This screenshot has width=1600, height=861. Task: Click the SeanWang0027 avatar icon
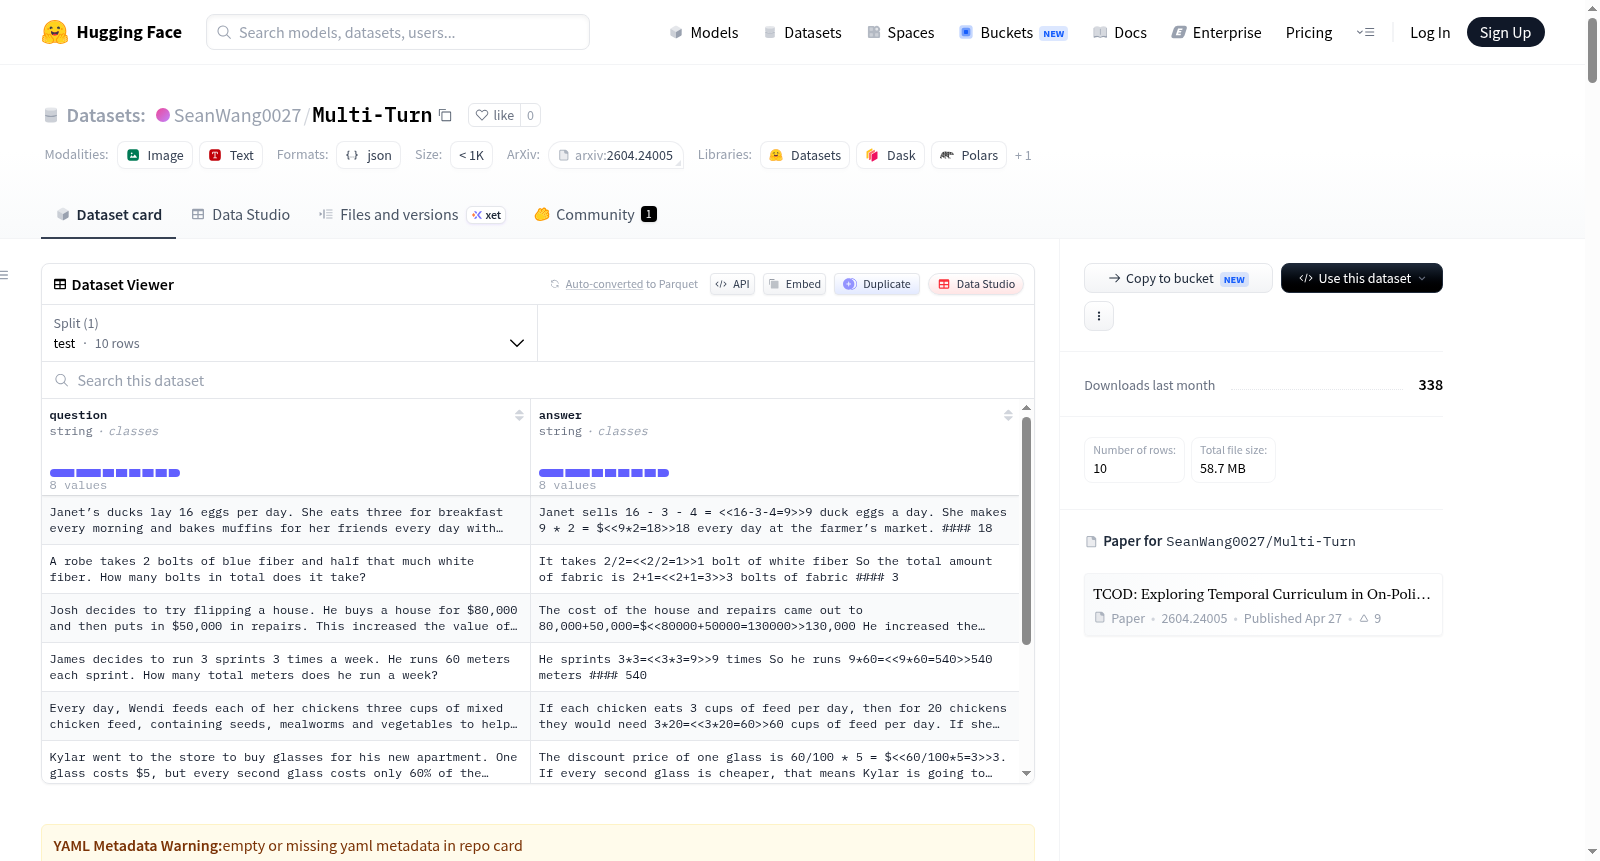pos(163,115)
